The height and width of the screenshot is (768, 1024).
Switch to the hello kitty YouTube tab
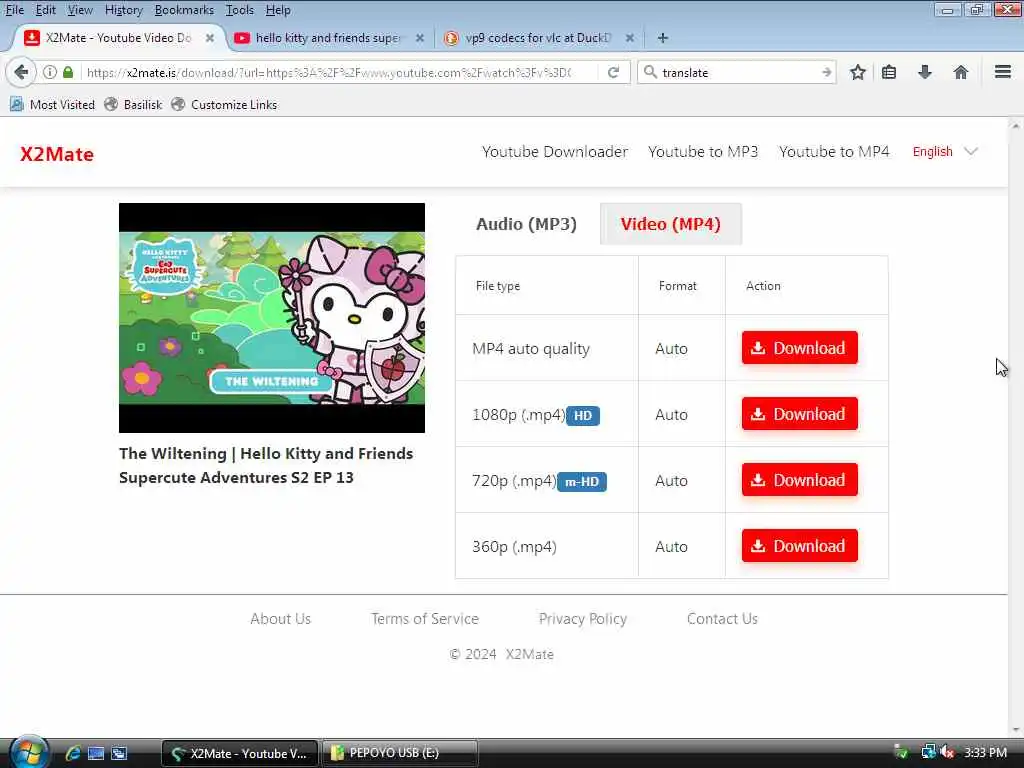point(327,38)
